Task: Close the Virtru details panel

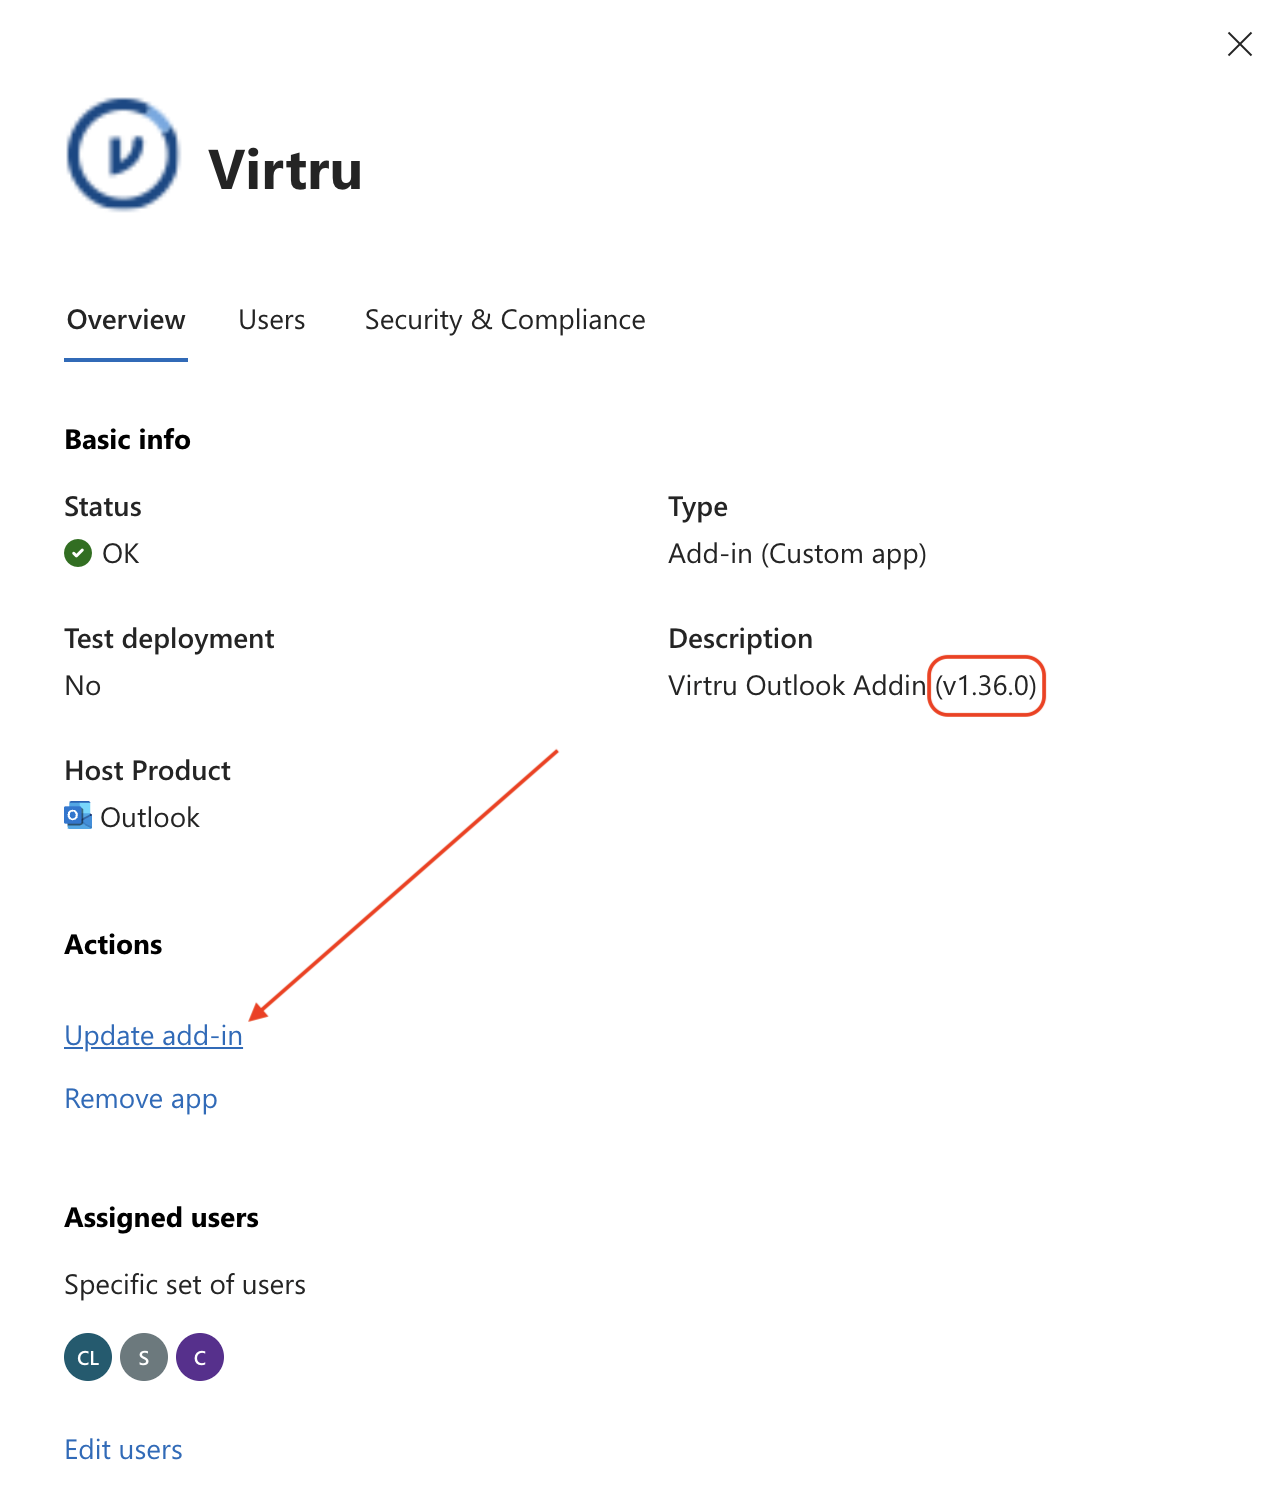Action: coord(1239,44)
